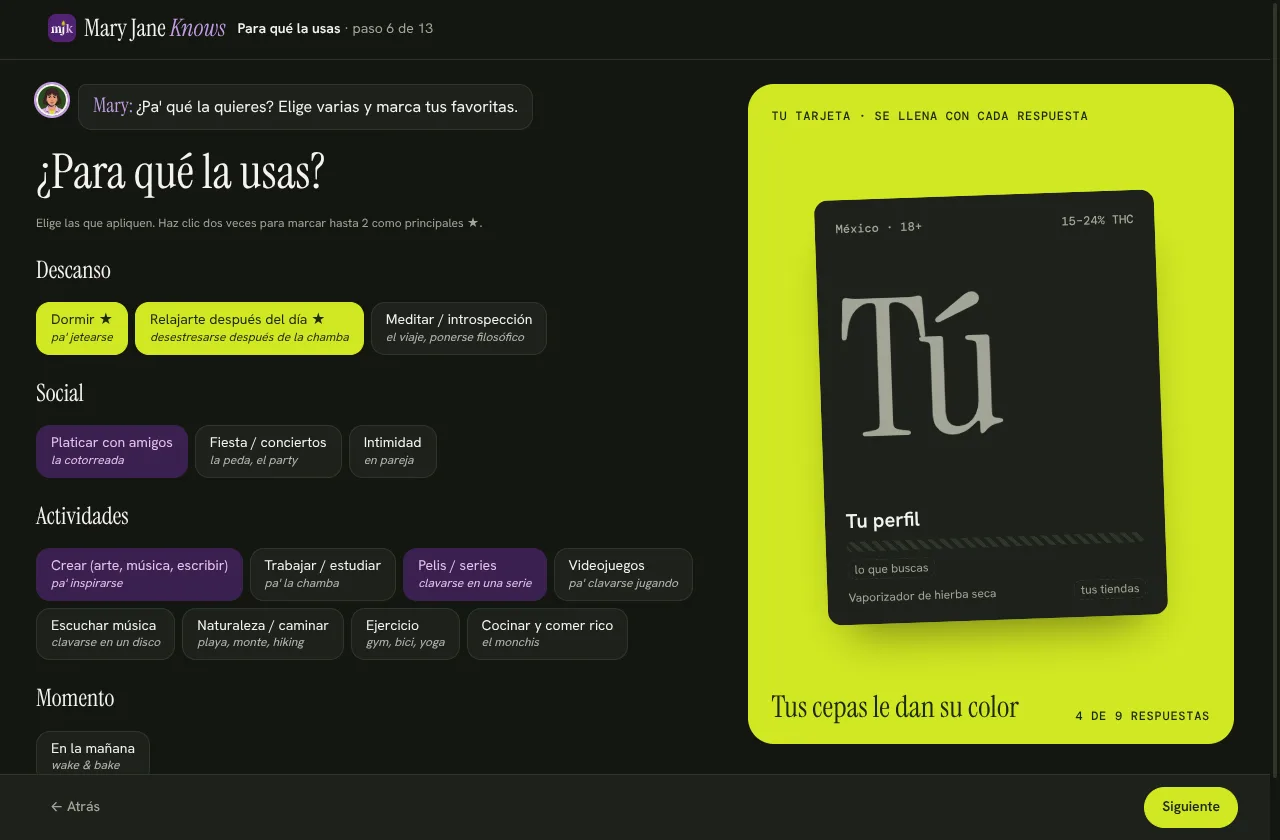Click 'paso 6 de 13' step indicator

click(x=393, y=28)
